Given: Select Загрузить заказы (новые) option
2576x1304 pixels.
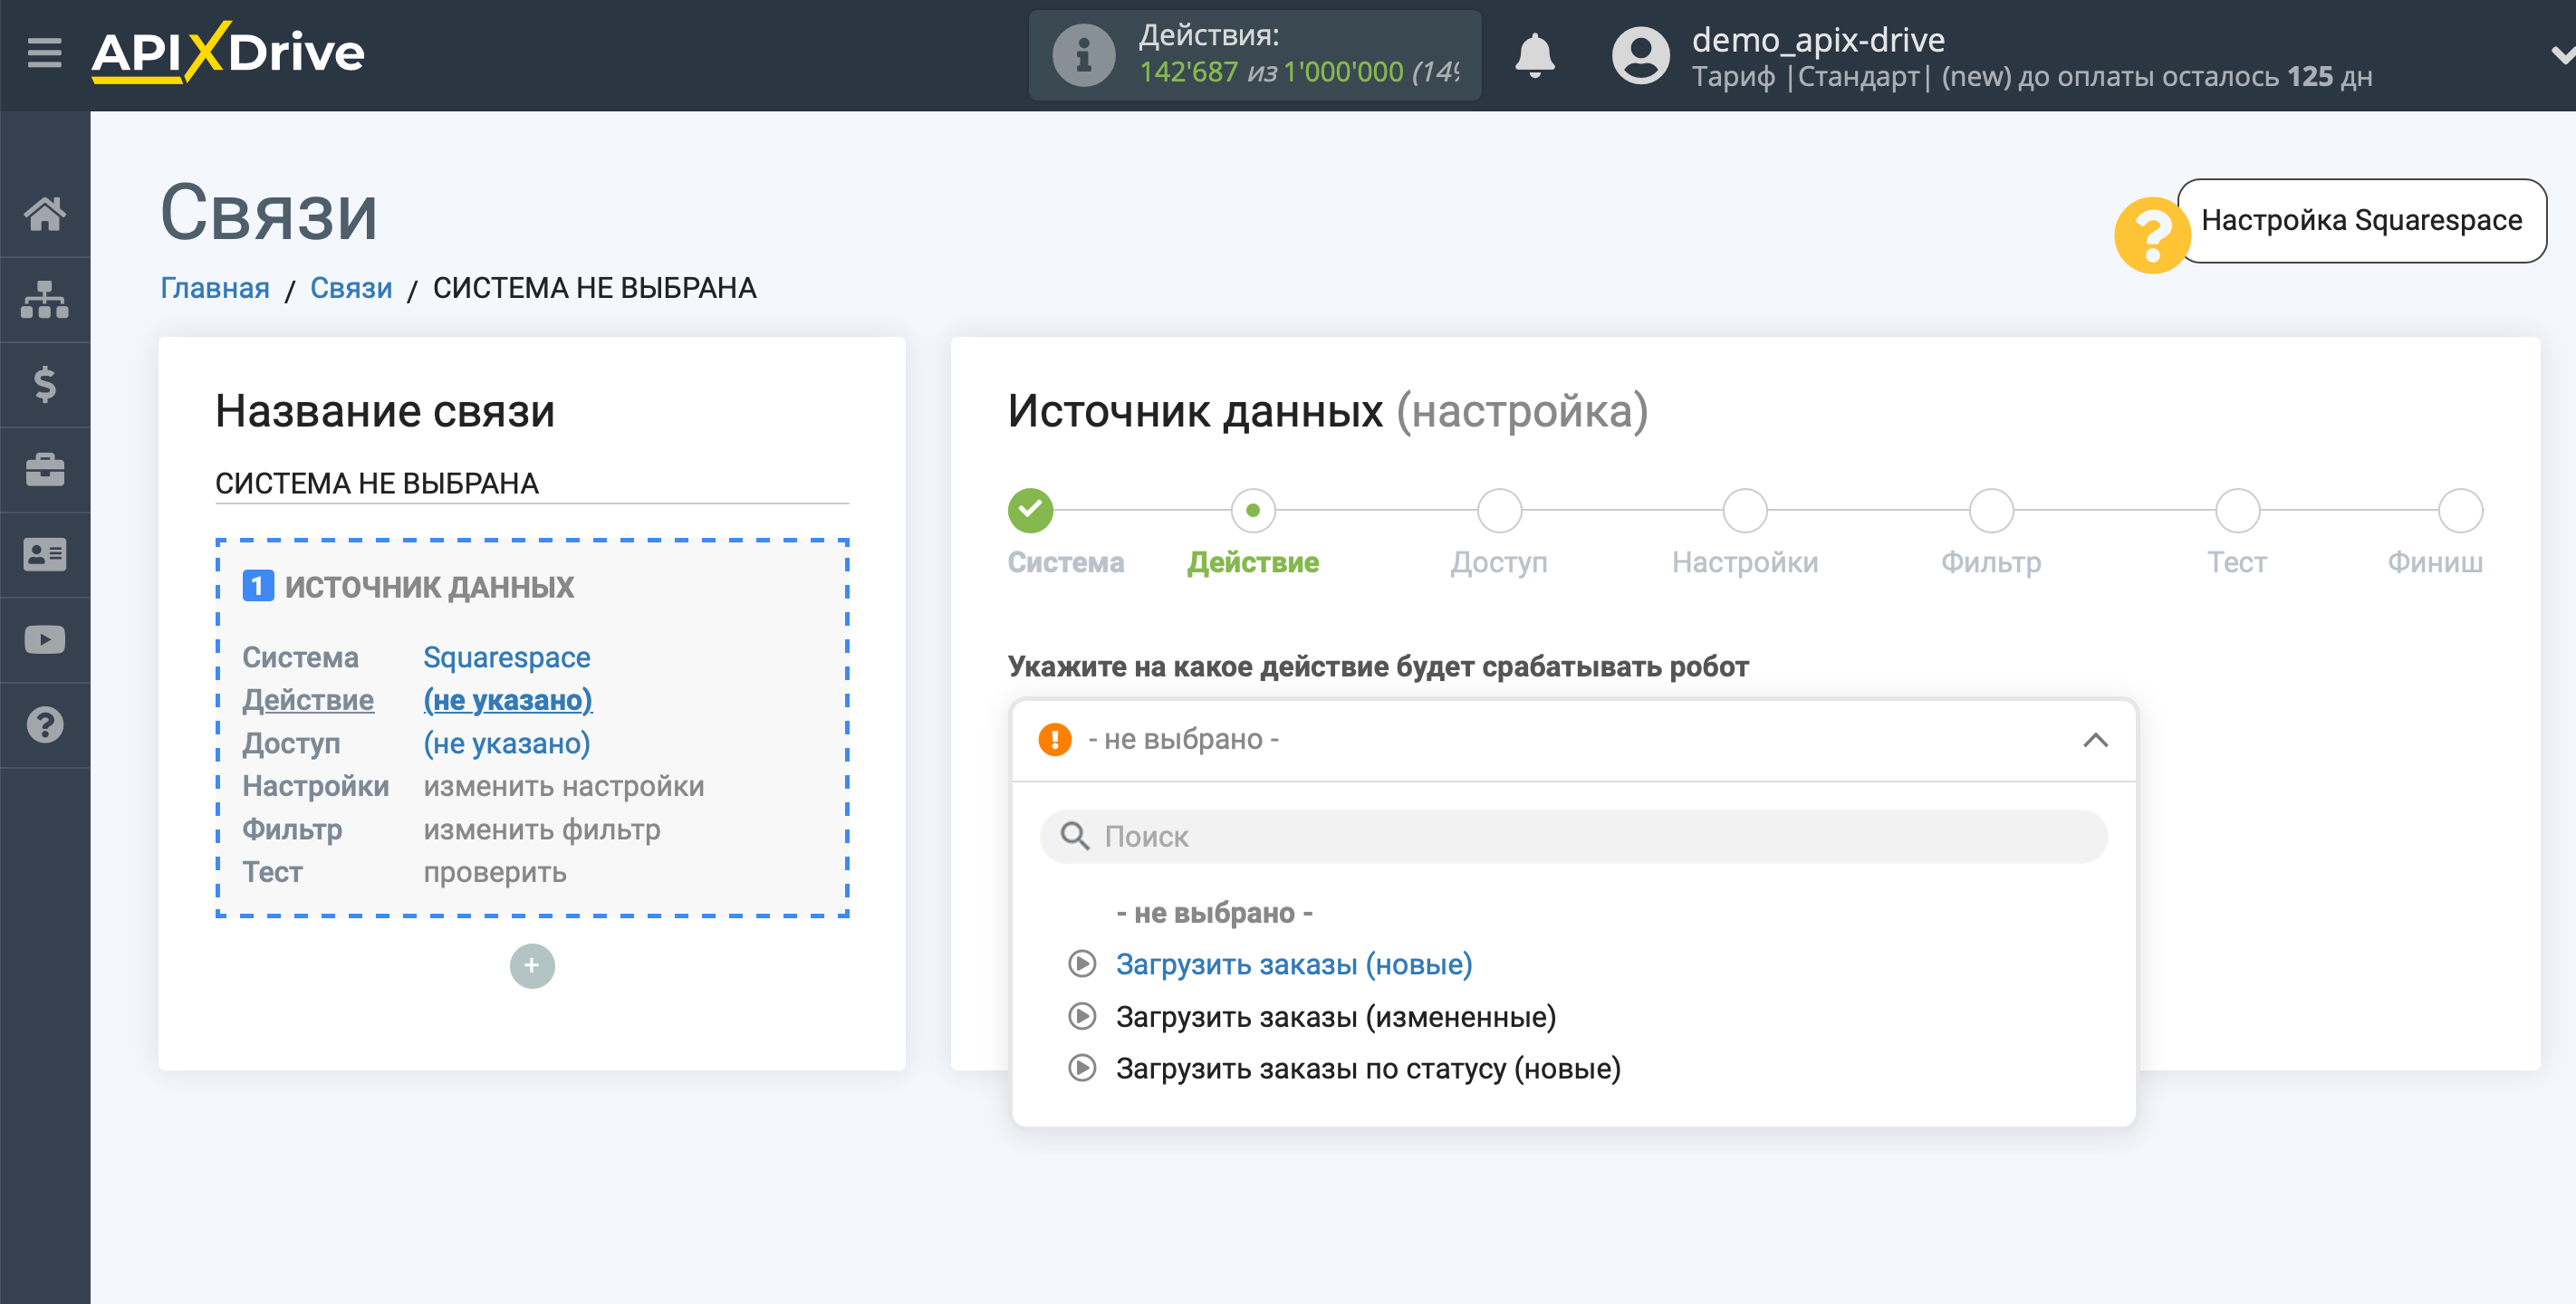Looking at the screenshot, I should (1293, 965).
